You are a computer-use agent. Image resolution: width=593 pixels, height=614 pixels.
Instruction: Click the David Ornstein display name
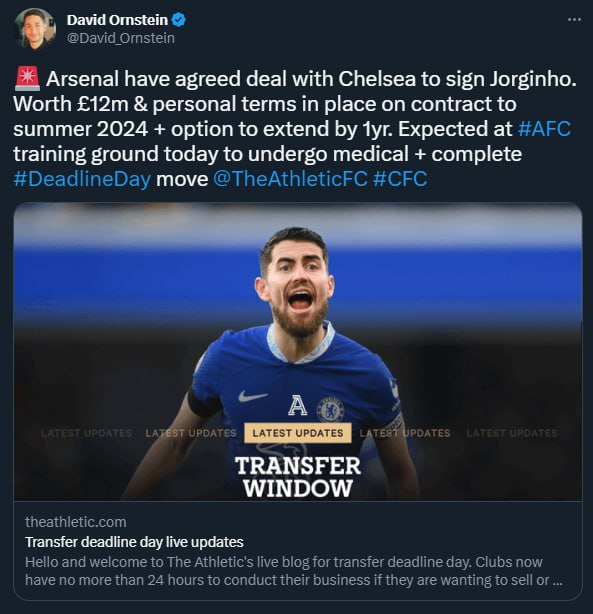tap(117, 20)
